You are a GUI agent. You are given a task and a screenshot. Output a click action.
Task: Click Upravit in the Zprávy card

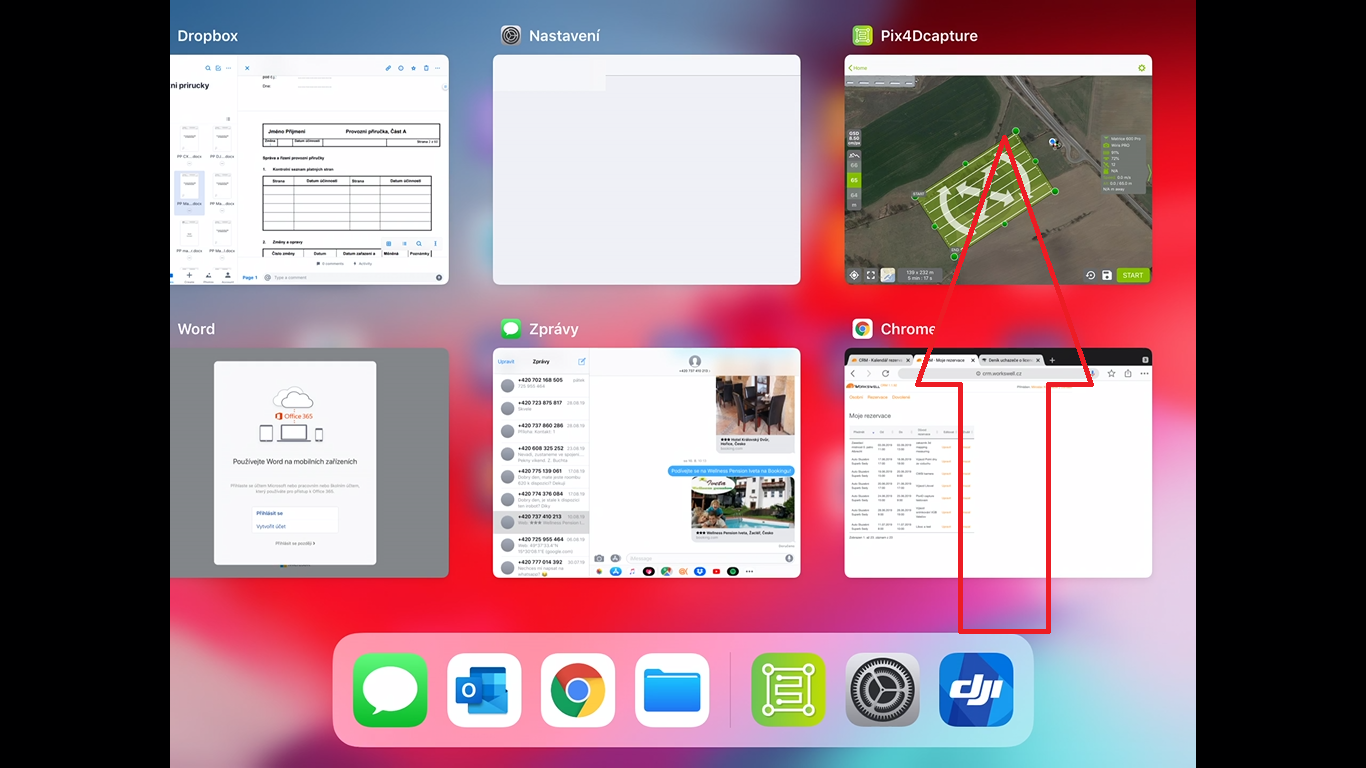click(x=506, y=361)
